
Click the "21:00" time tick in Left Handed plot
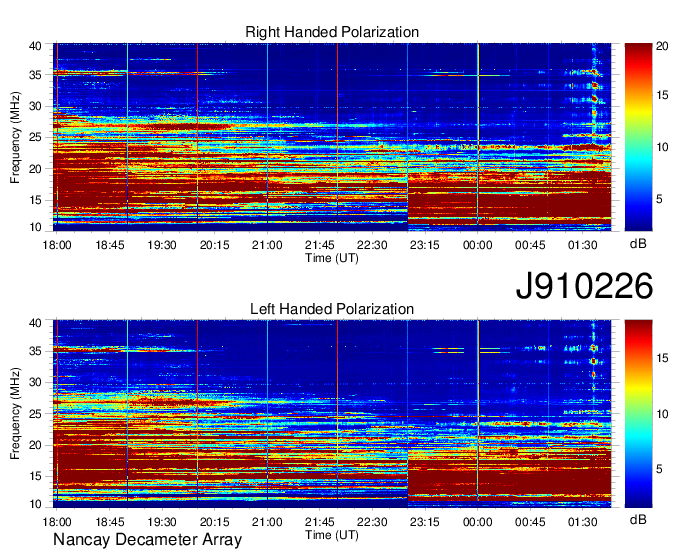tap(267, 522)
